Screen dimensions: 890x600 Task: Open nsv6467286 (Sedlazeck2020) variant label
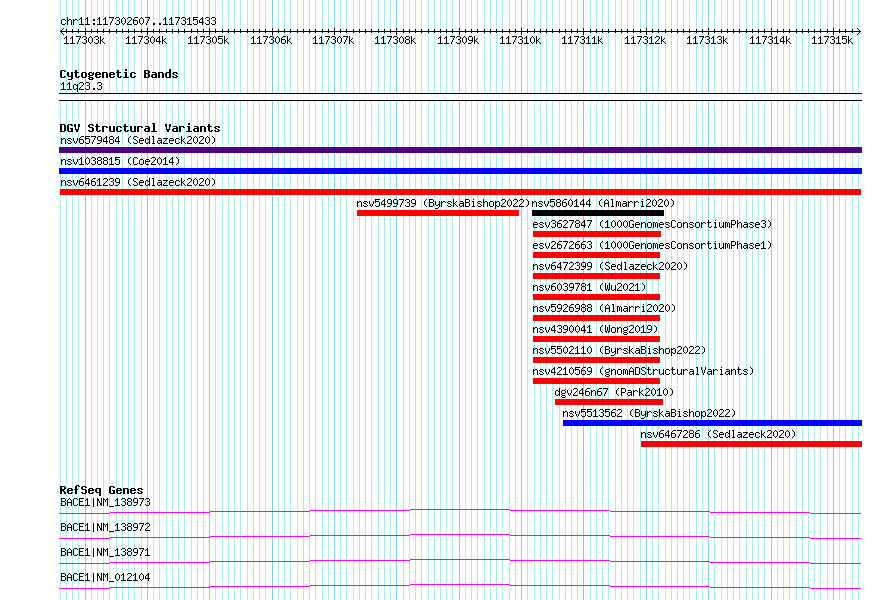click(718, 434)
